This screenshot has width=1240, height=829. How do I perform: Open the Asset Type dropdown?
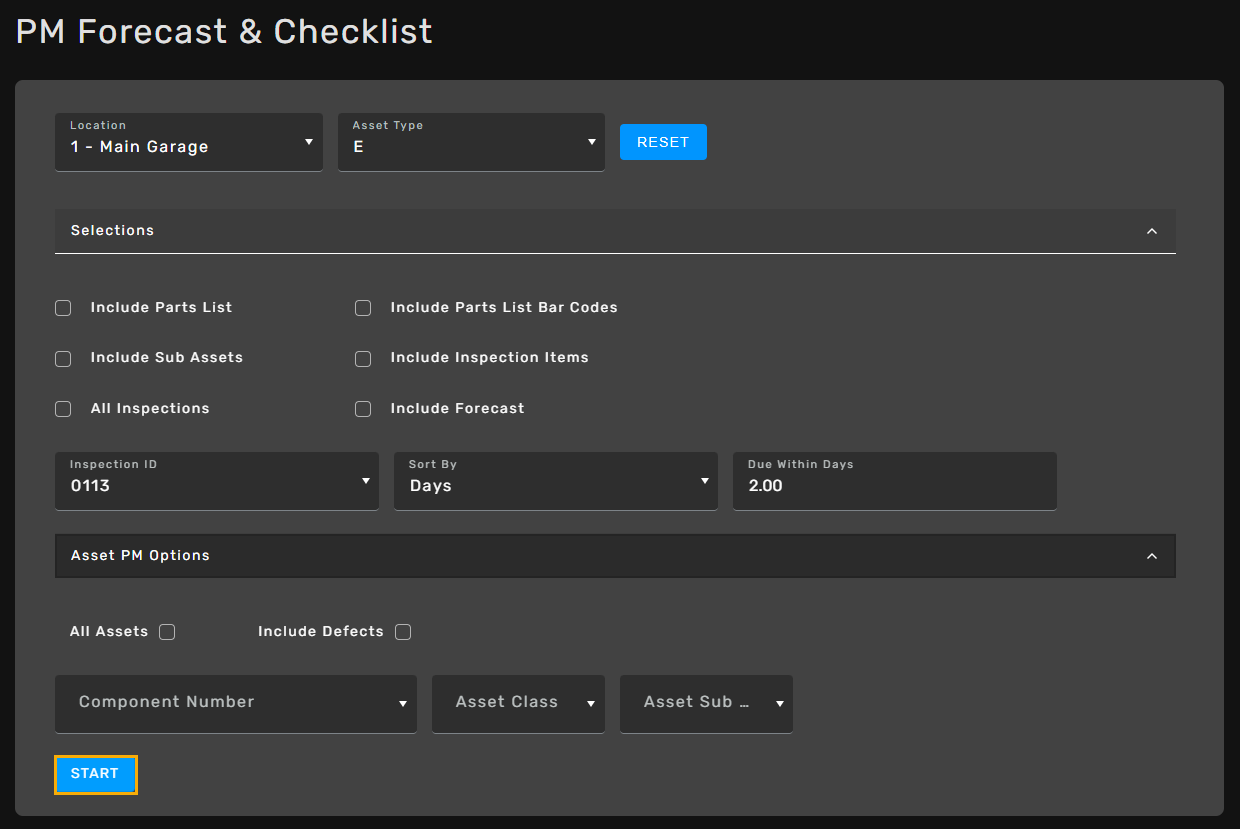click(471, 142)
